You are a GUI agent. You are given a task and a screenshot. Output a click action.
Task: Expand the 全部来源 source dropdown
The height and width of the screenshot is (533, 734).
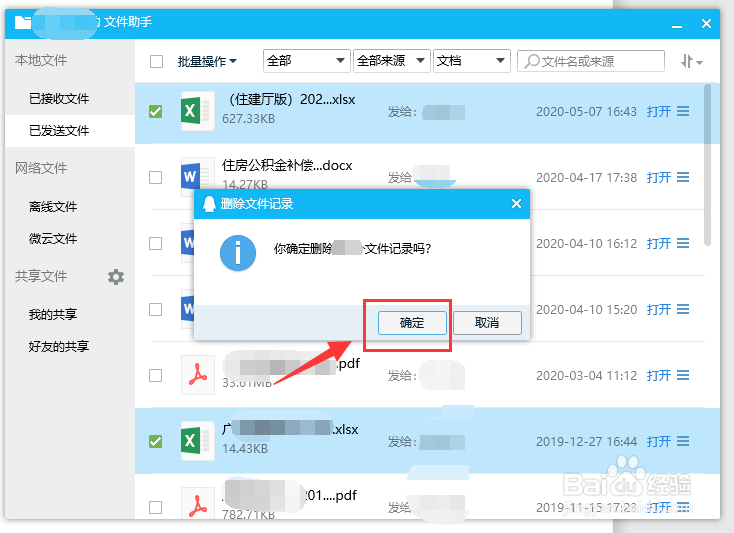click(391, 61)
